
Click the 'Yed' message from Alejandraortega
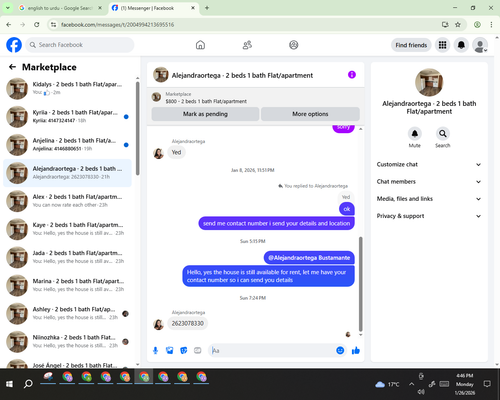pyautogui.click(x=176, y=152)
